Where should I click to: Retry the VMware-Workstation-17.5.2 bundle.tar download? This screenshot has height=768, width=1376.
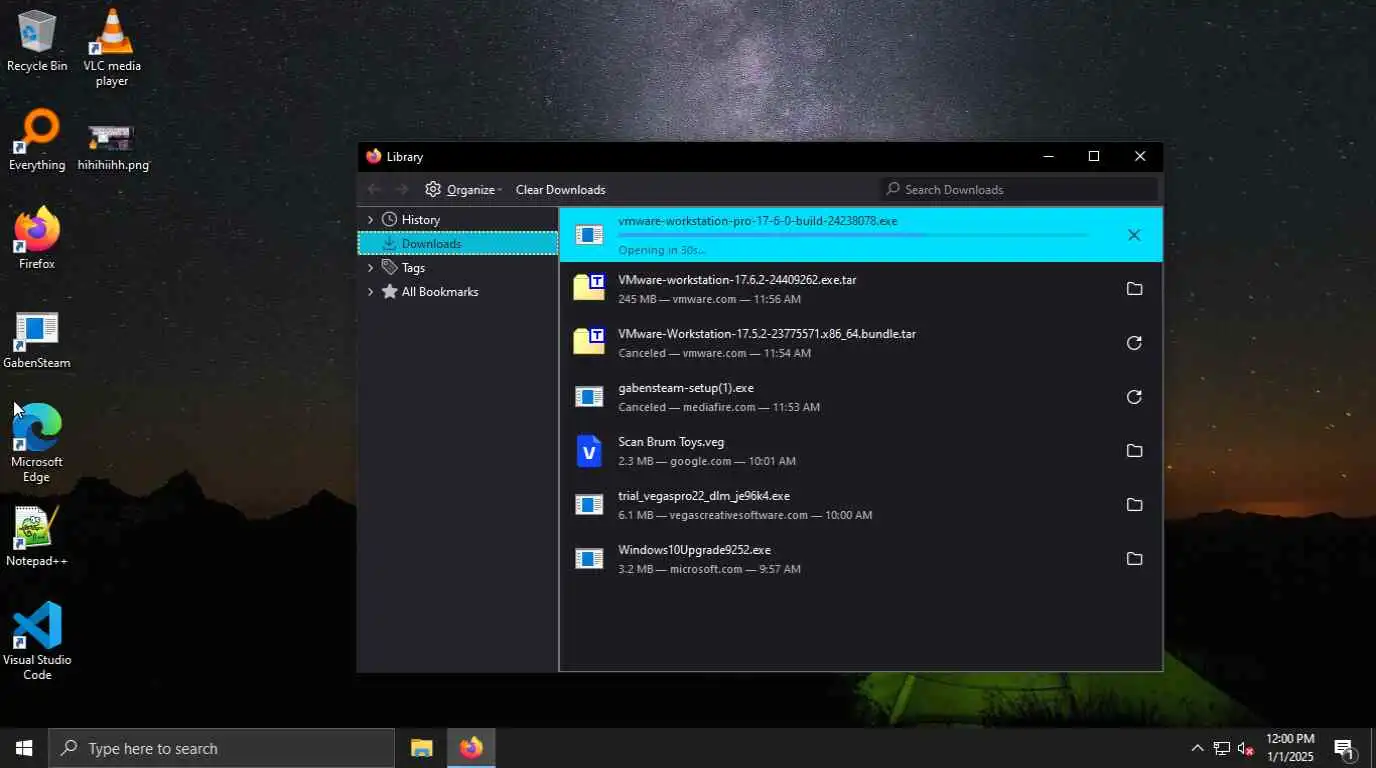tap(1134, 343)
